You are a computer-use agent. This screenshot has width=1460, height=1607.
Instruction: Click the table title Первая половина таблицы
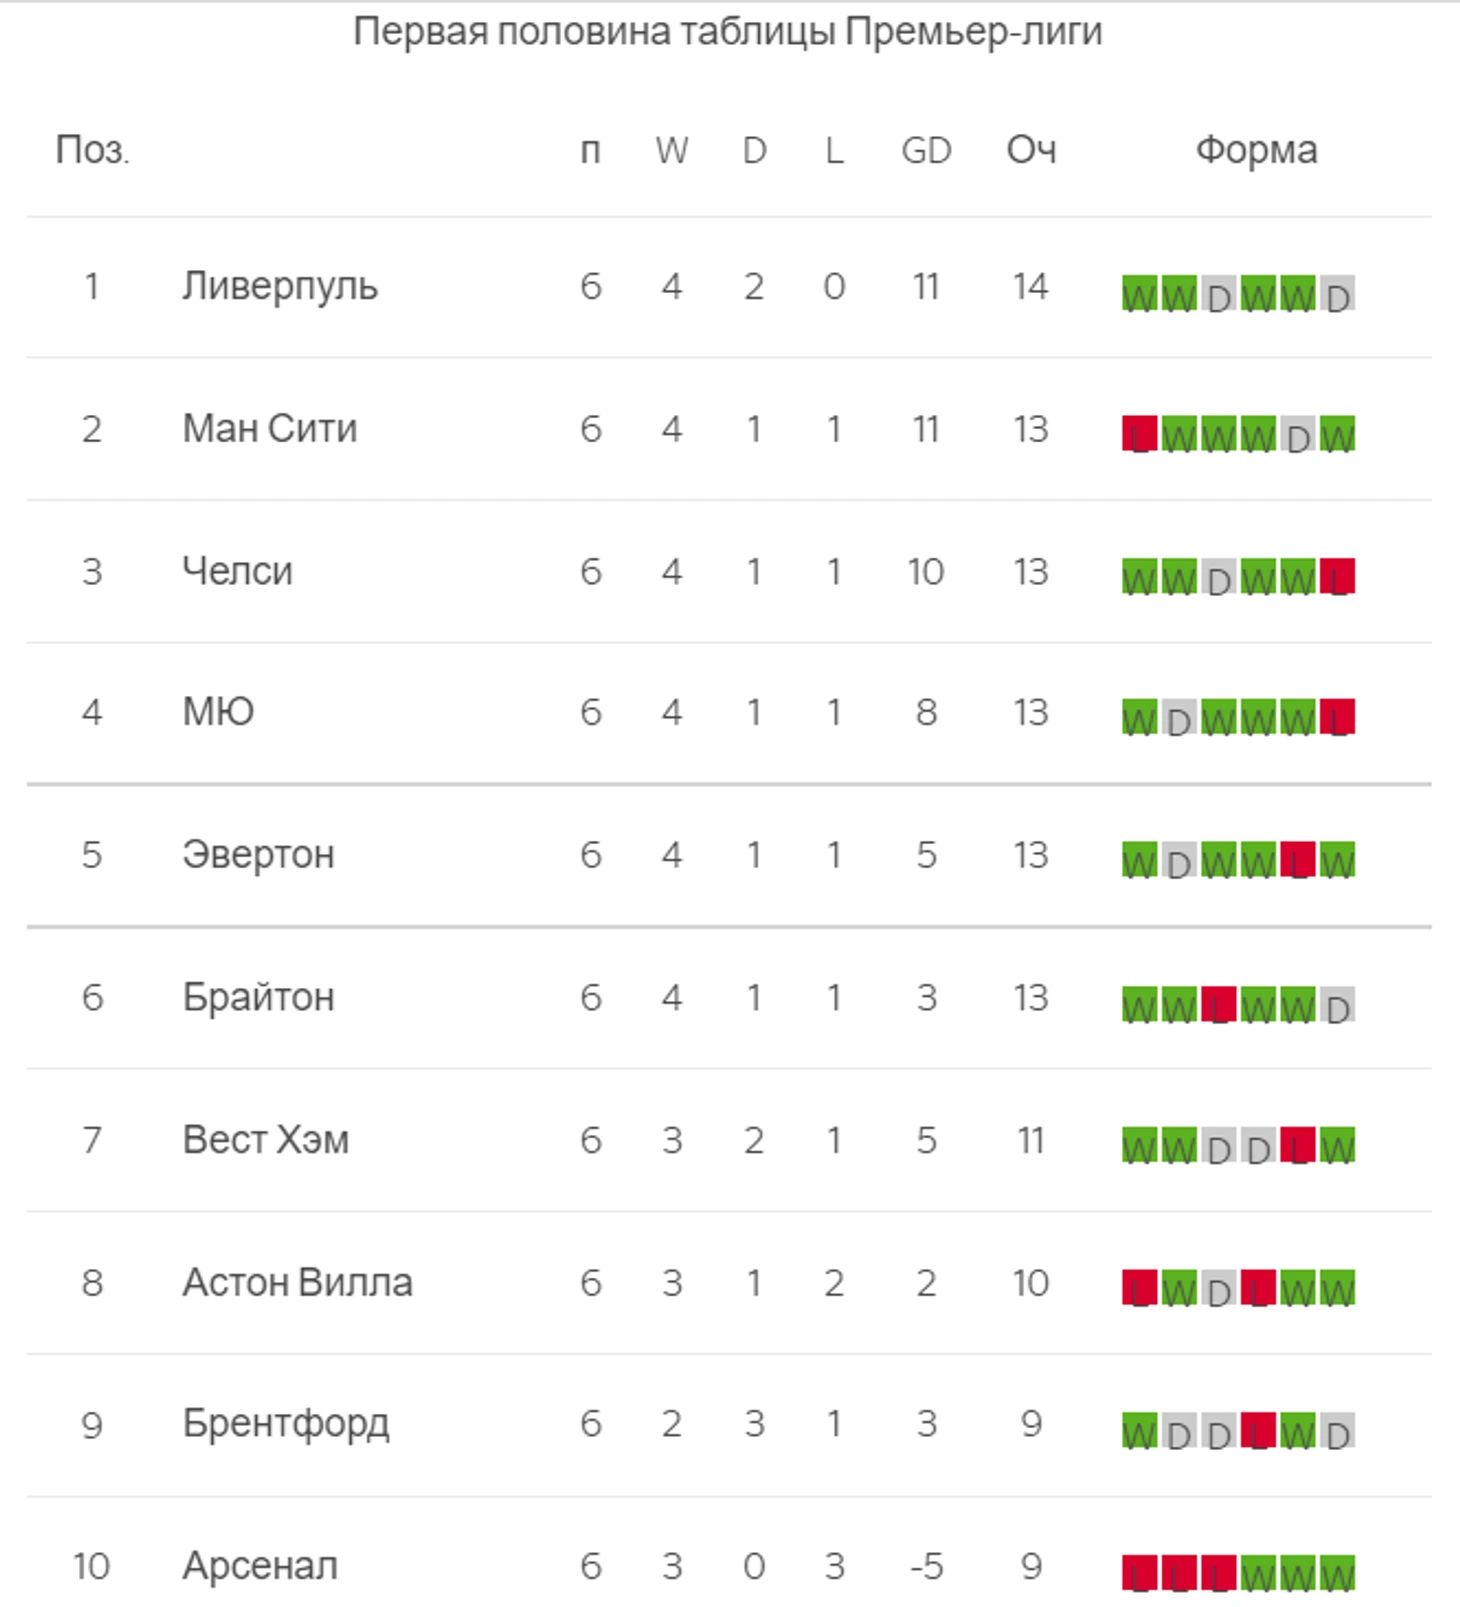coord(727,32)
